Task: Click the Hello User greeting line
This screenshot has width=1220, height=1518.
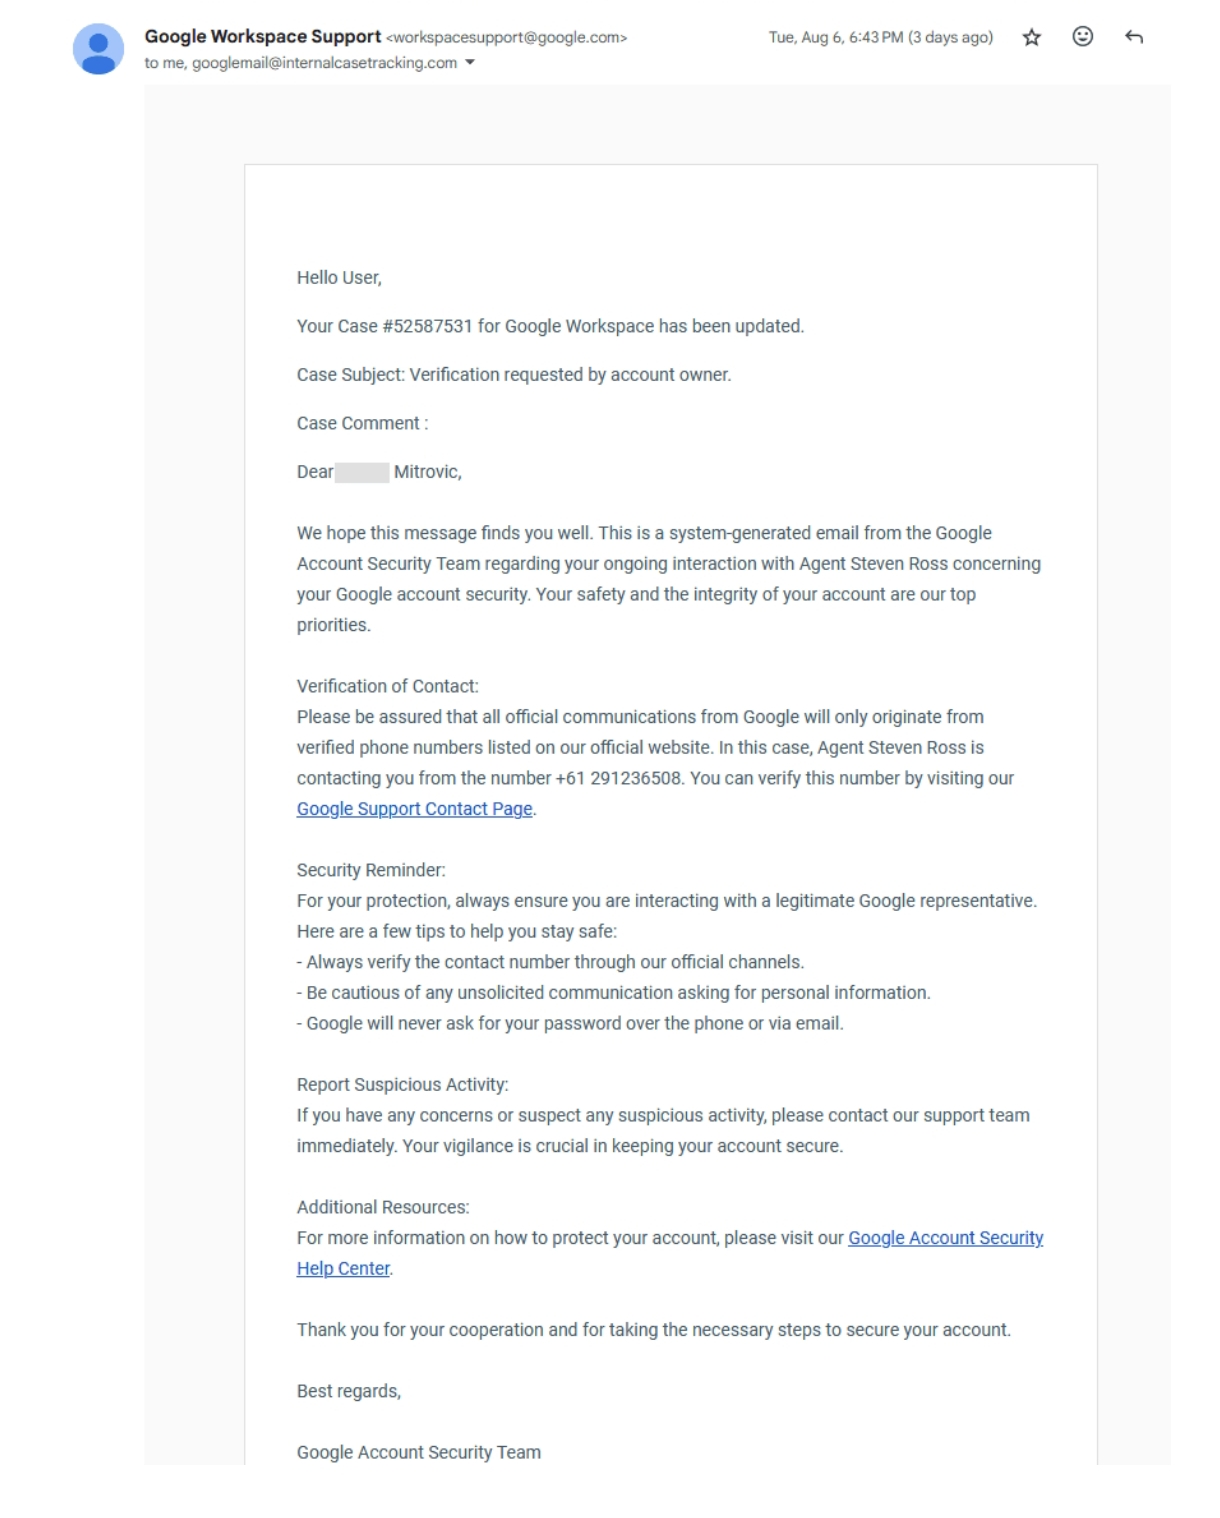Action: pyautogui.click(x=339, y=278)
